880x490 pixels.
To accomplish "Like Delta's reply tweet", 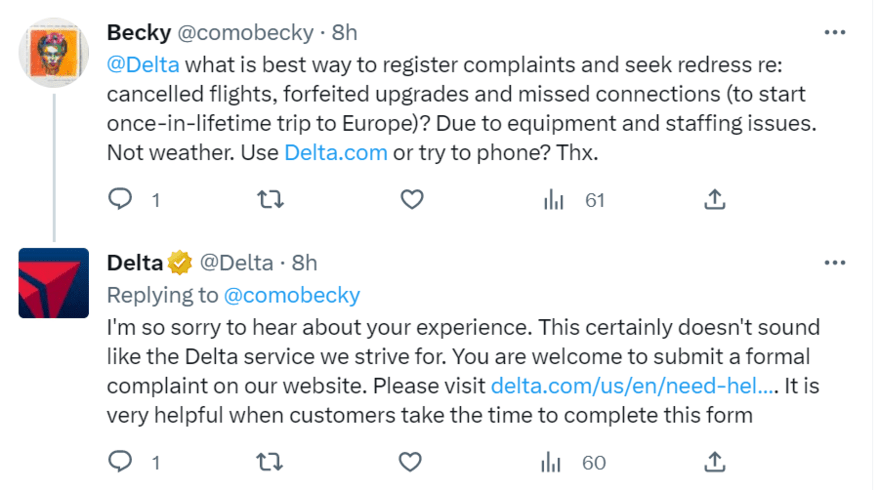I will pos(411,462).
